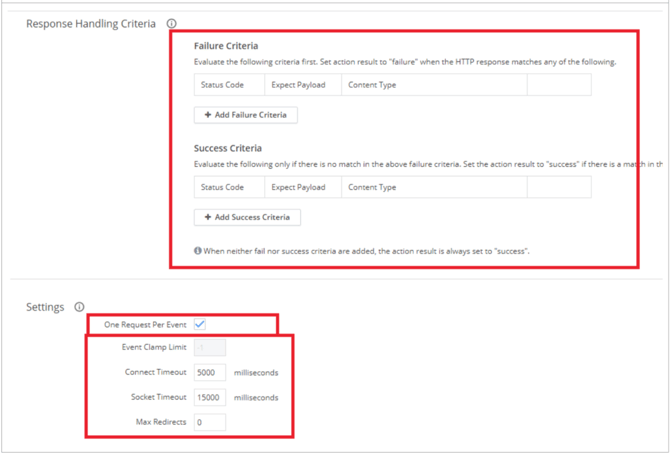
Task: Click the failure criteria description sentence
Action: tap(405, 62)
